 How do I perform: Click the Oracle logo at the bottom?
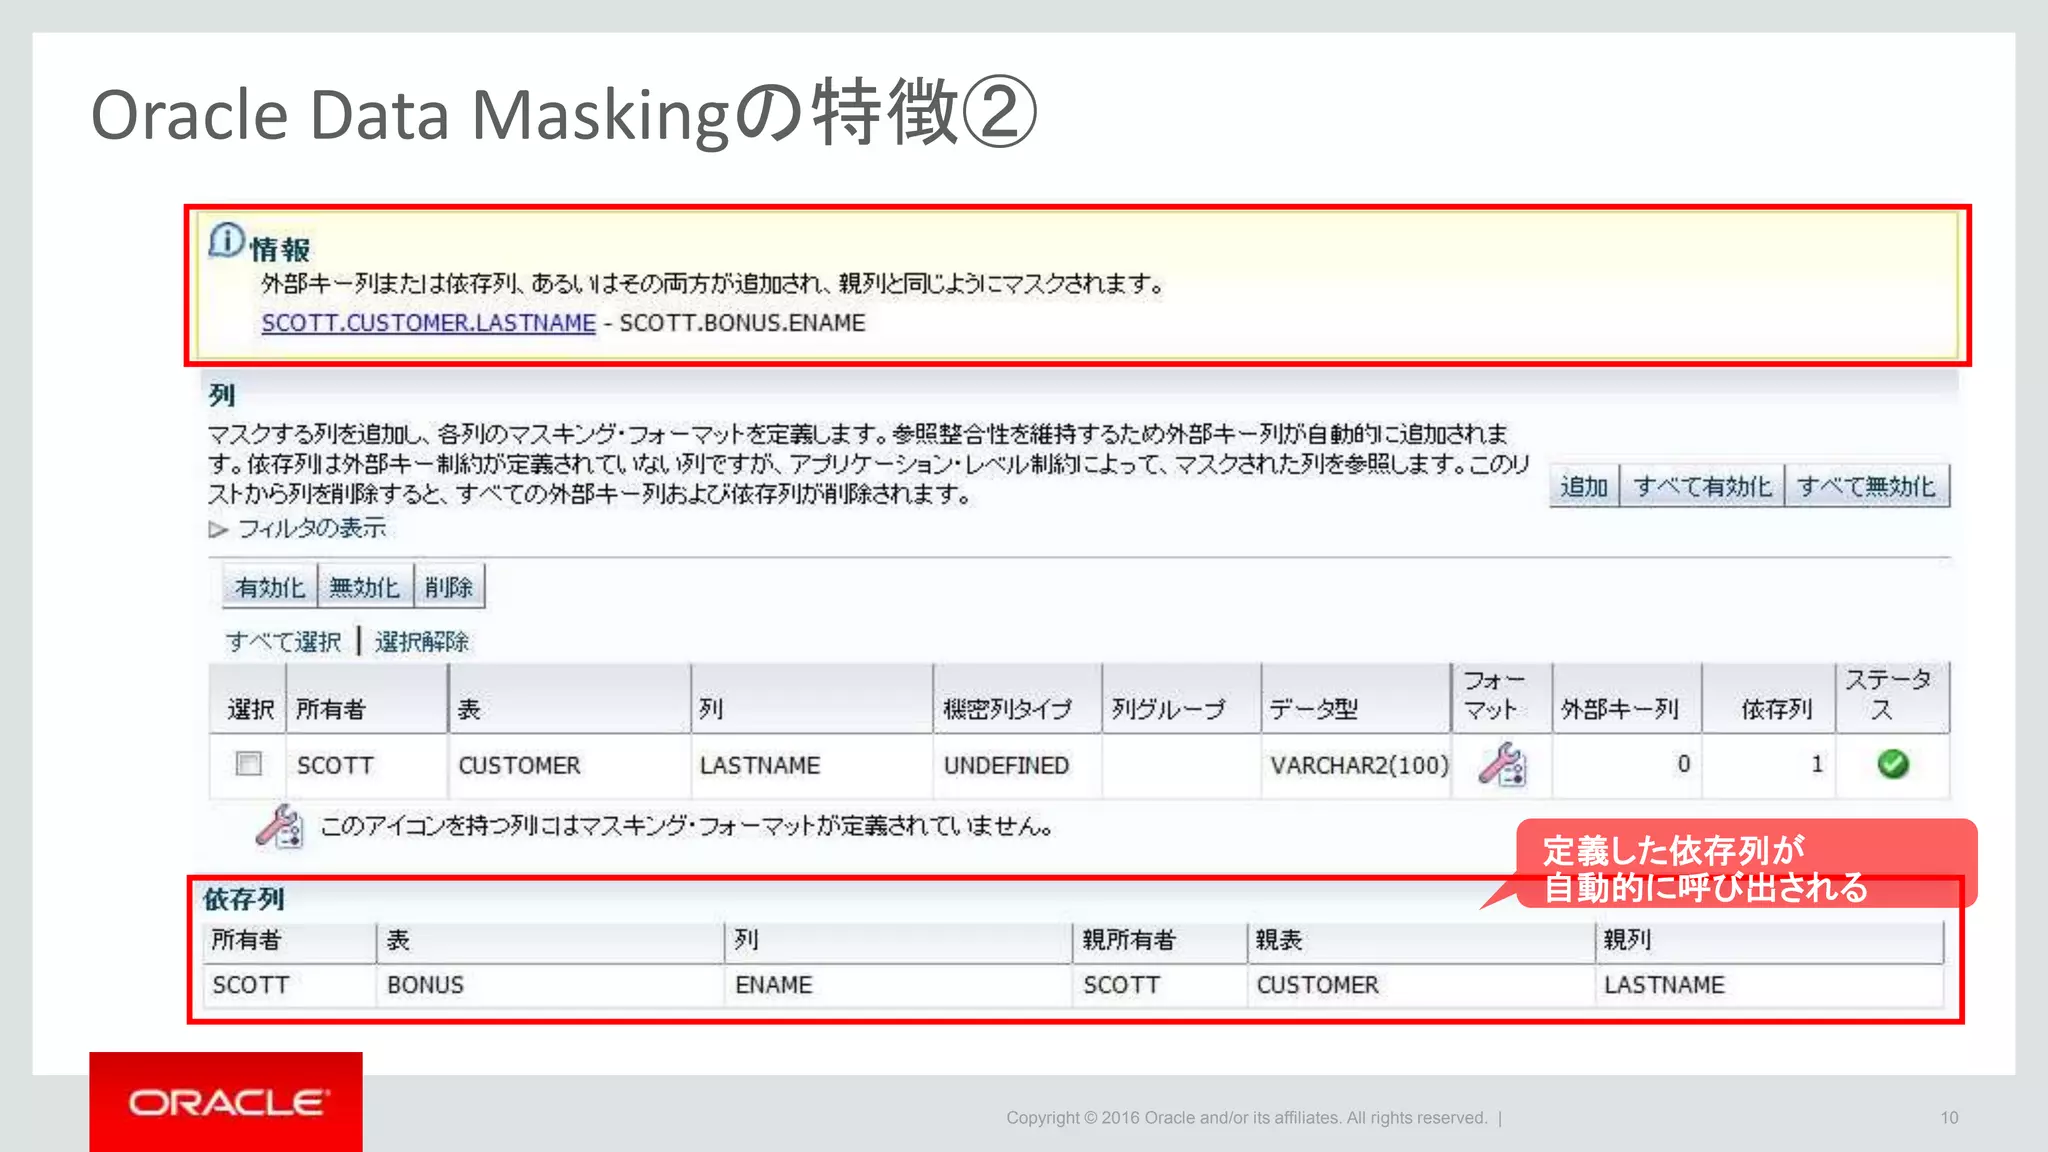(x=226, y=1102)
